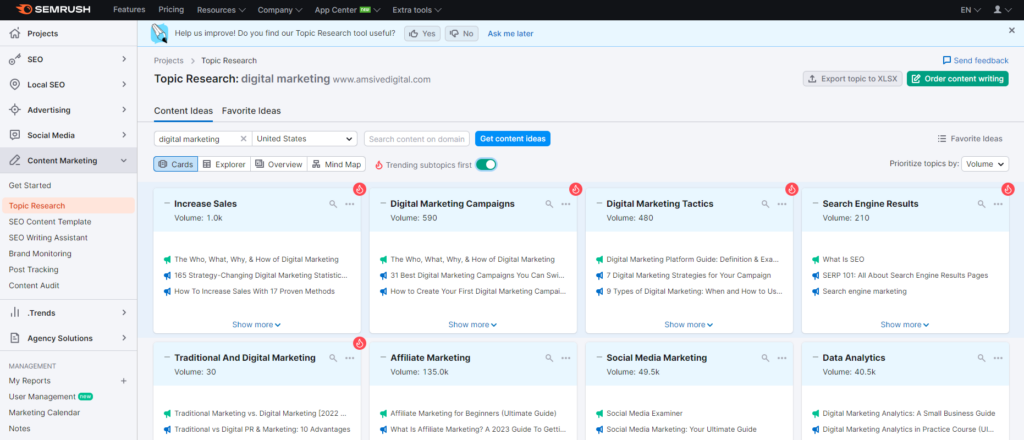Switch to Mind Map view
Image resolution: width=1024 pixels, height=440 pixels.
336,164
